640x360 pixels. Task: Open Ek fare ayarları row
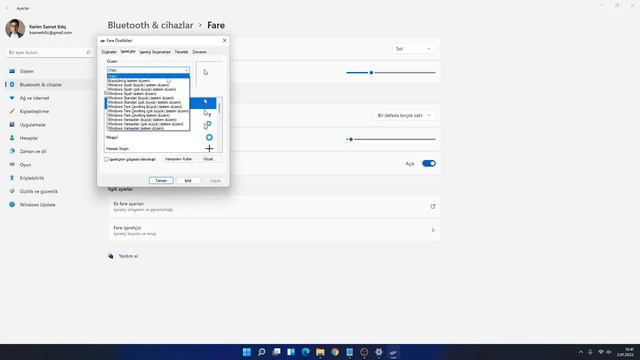coord(274,207)
